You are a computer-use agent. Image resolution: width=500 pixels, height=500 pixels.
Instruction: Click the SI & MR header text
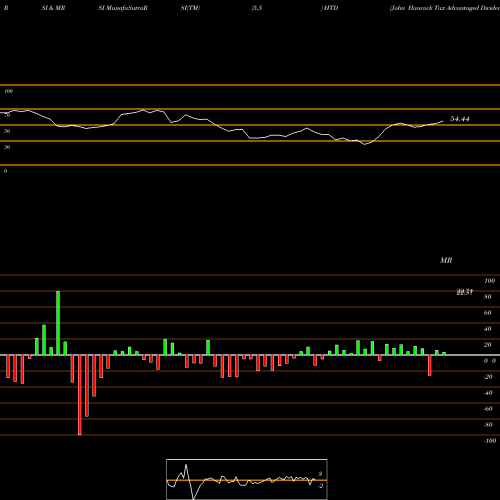[53, 8]
